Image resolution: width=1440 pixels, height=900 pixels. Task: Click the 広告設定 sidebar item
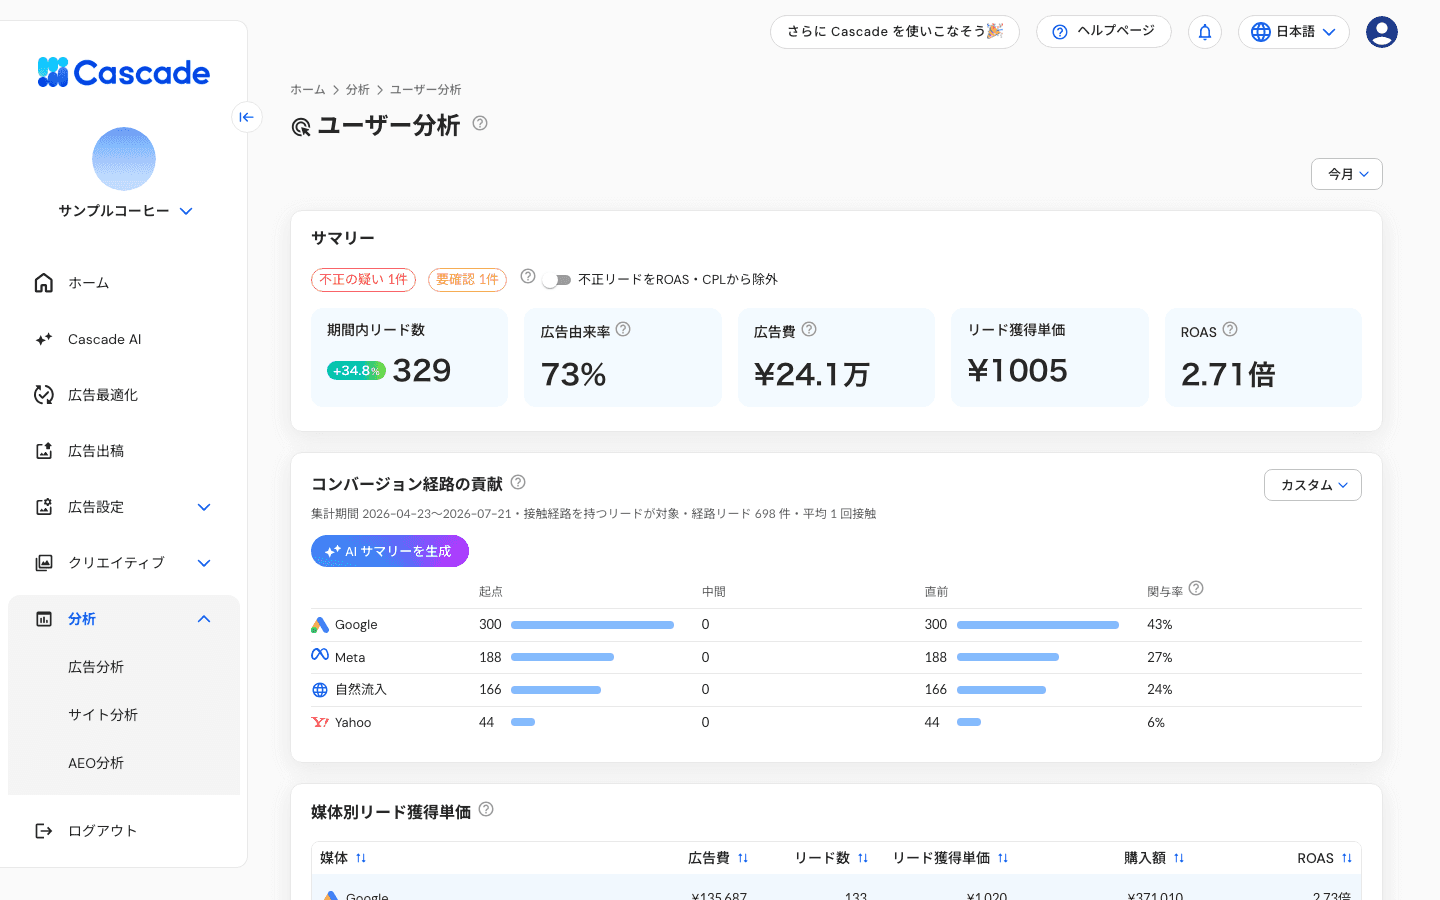(x=124, y=507)
